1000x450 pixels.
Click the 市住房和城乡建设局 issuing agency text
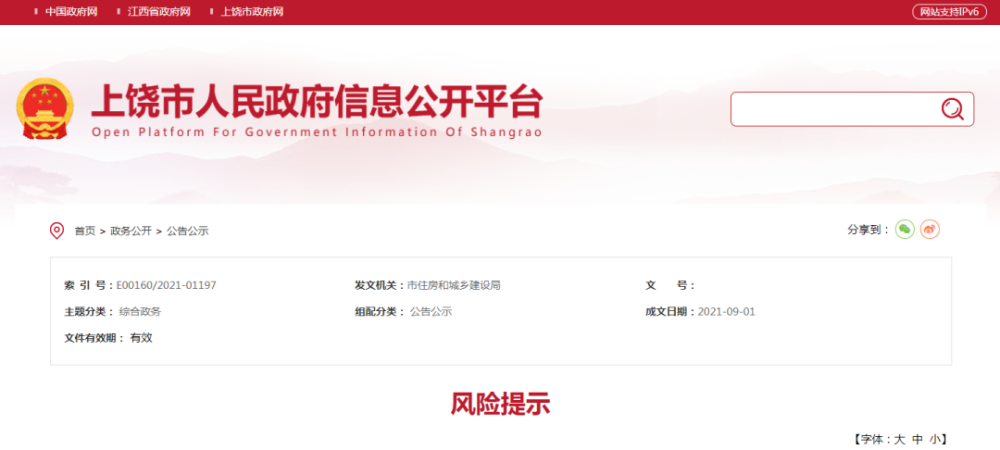click(453, 285)
